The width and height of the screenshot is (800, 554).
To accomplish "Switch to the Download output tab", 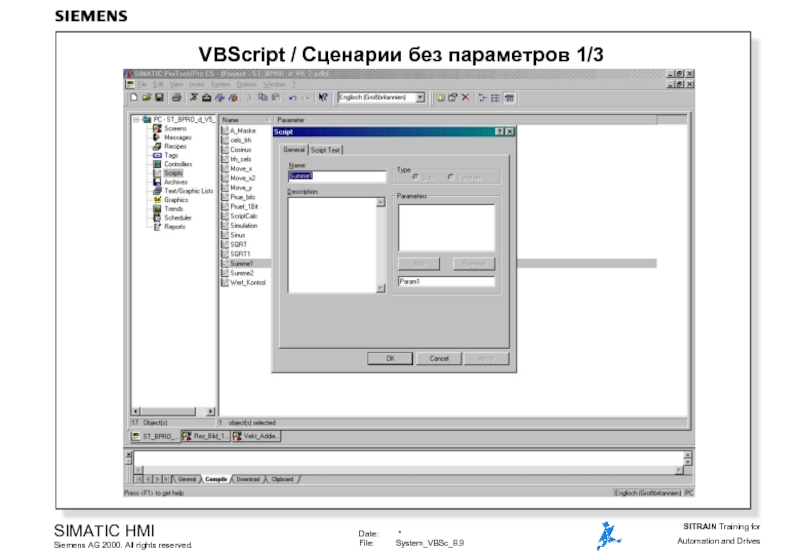I will 248,479.
